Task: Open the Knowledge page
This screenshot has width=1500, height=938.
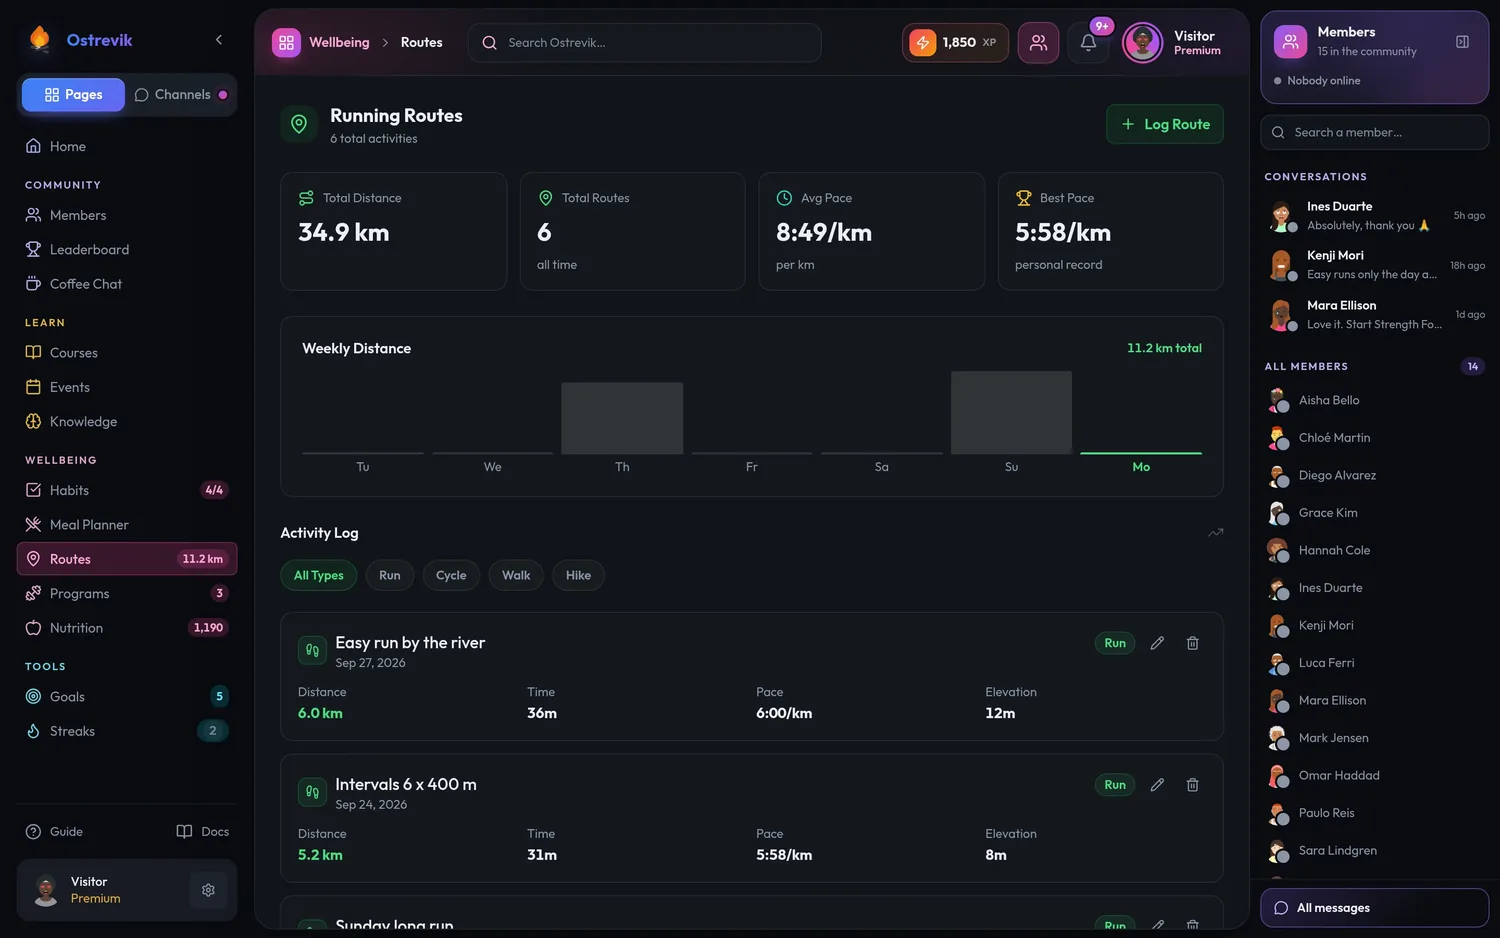Action: pyautogui.click(x=127, y=422)
